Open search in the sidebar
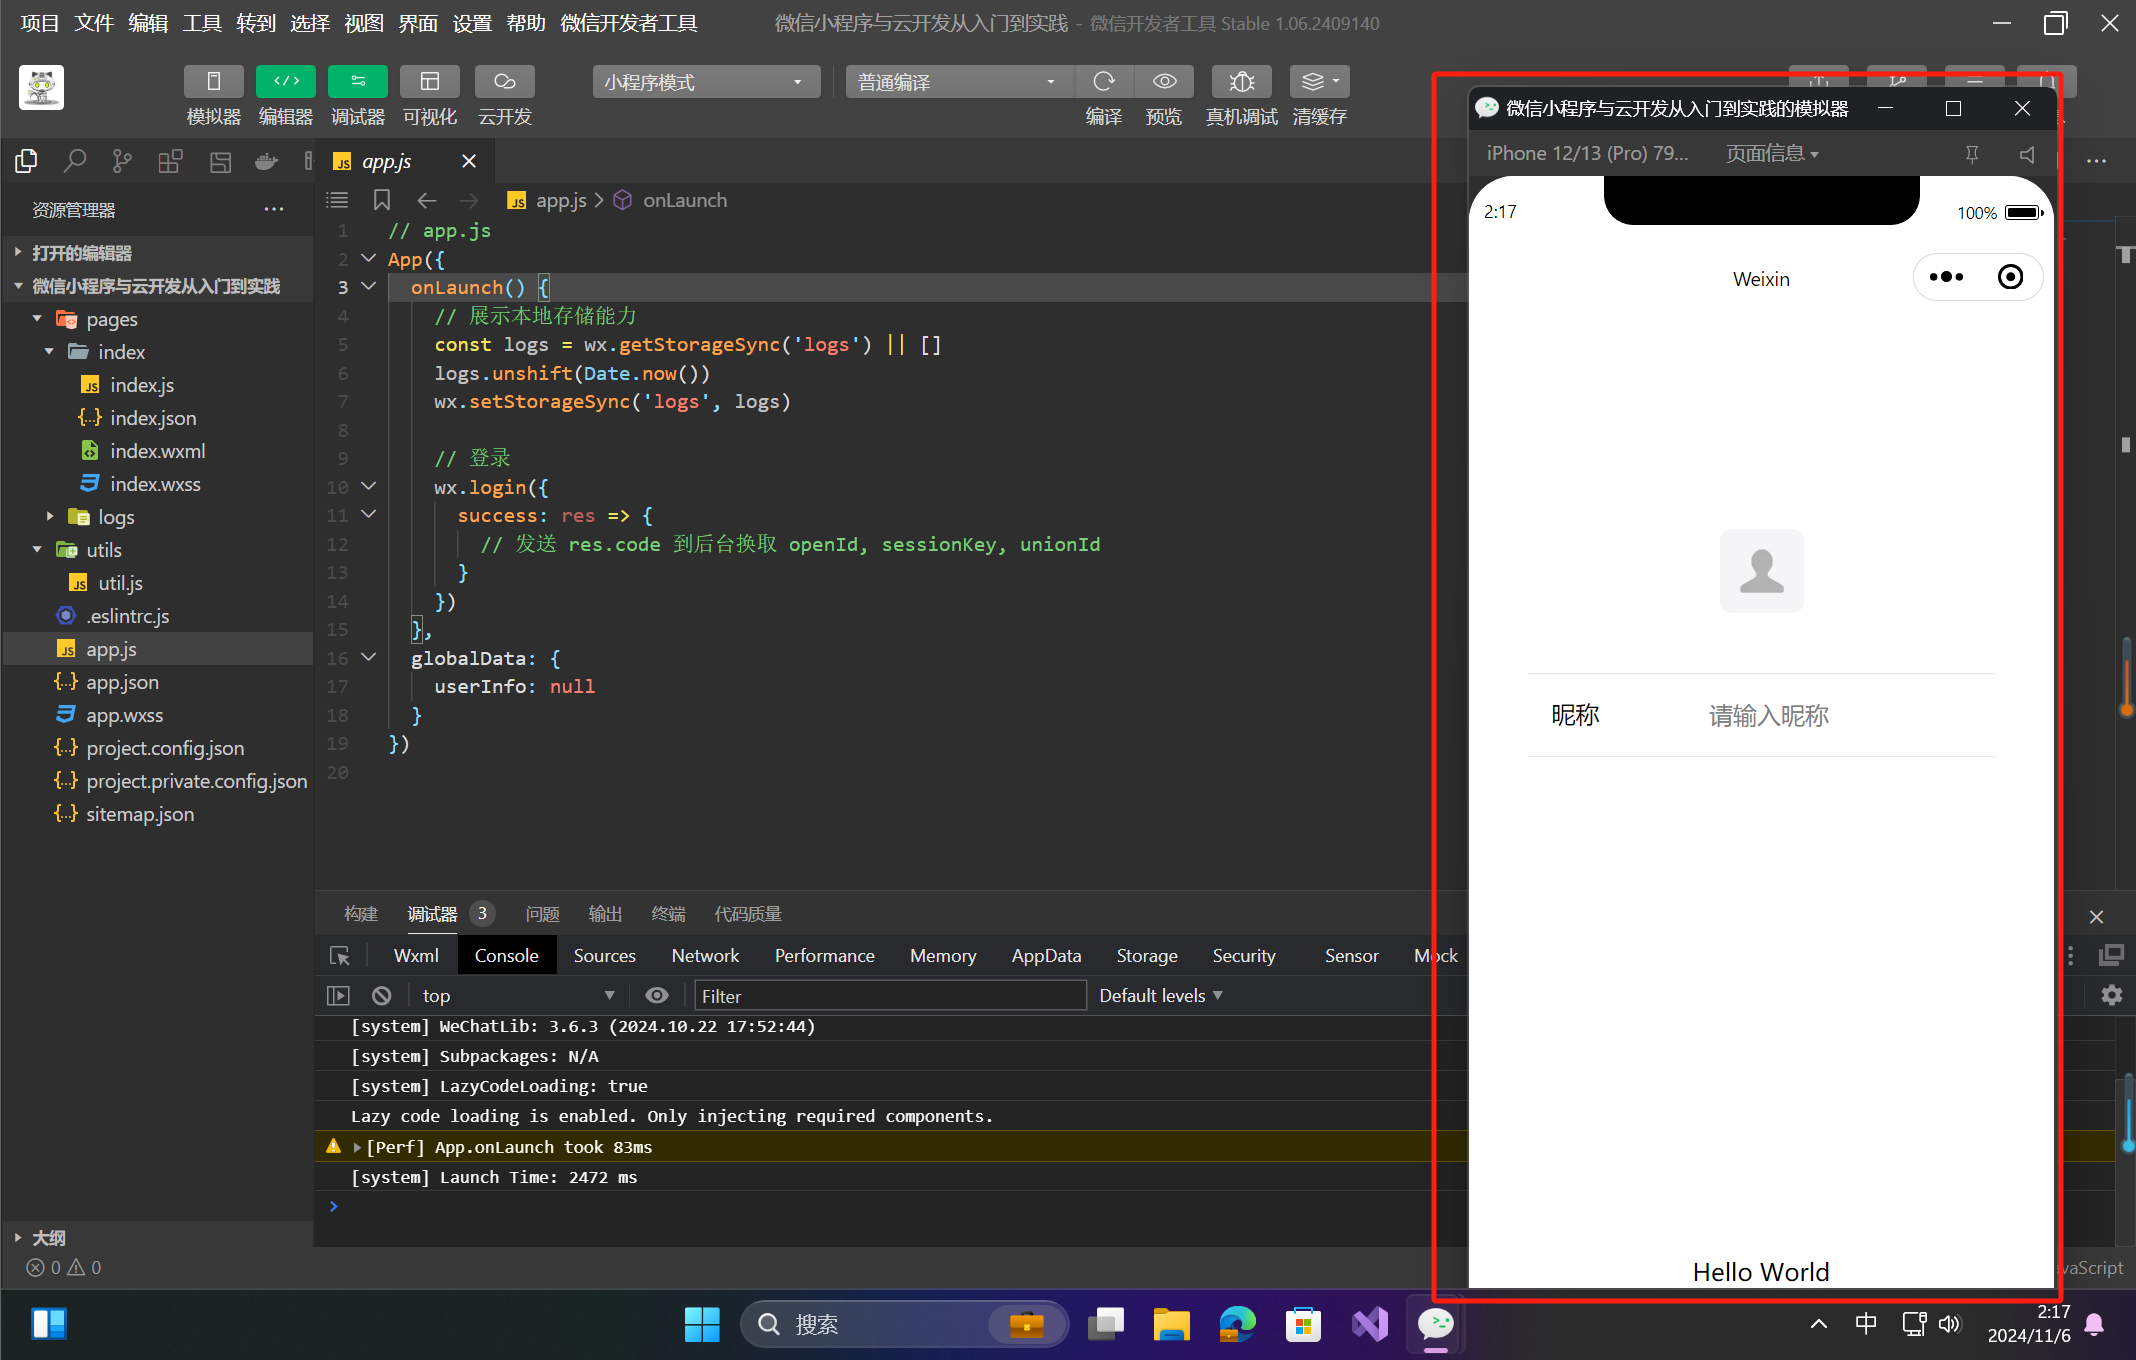Viewport: 2136px width, 1360px height. [74, 161]
